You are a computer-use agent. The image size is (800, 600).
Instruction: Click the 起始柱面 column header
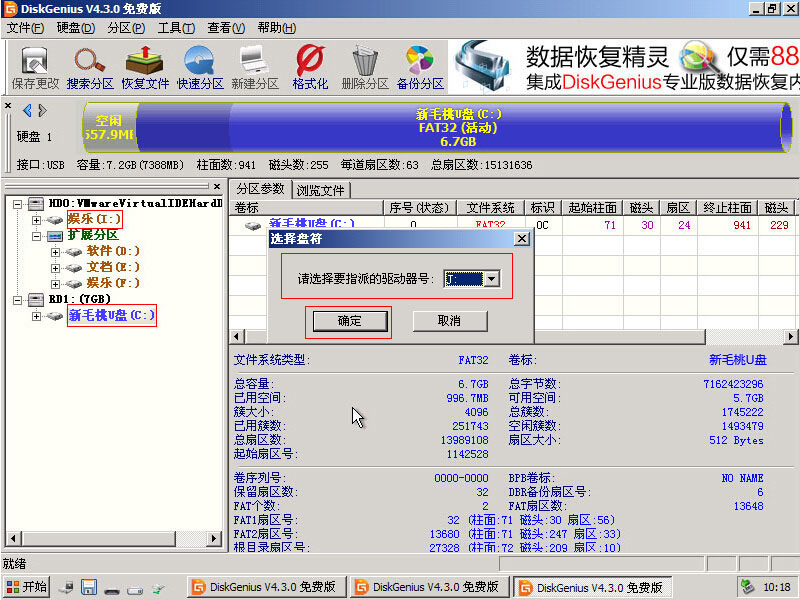click(592, 208)
